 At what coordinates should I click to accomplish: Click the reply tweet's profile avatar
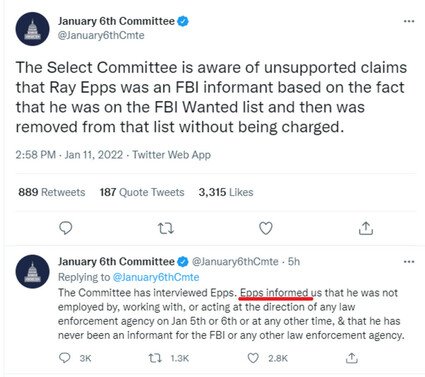32,271
